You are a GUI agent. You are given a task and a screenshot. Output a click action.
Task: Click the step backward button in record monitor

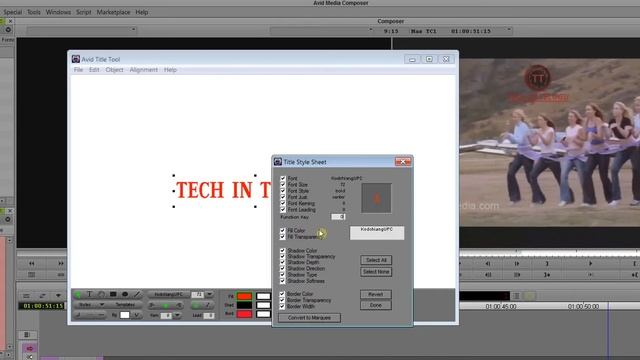[488, 264]
